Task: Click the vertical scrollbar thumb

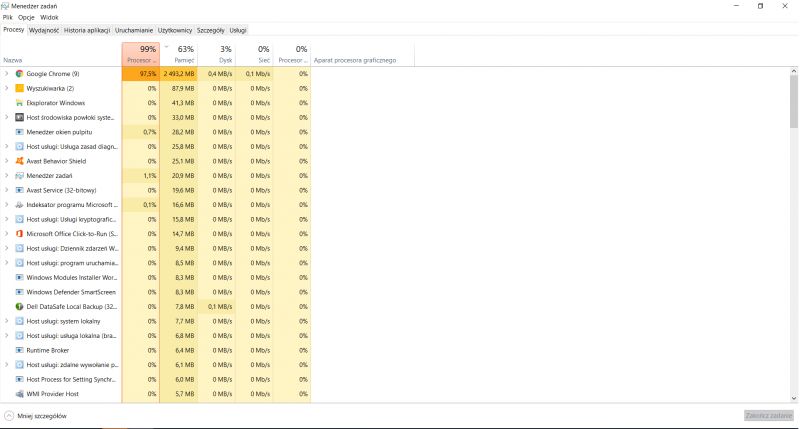Action: pyautogui.click(x=794, y=101)
